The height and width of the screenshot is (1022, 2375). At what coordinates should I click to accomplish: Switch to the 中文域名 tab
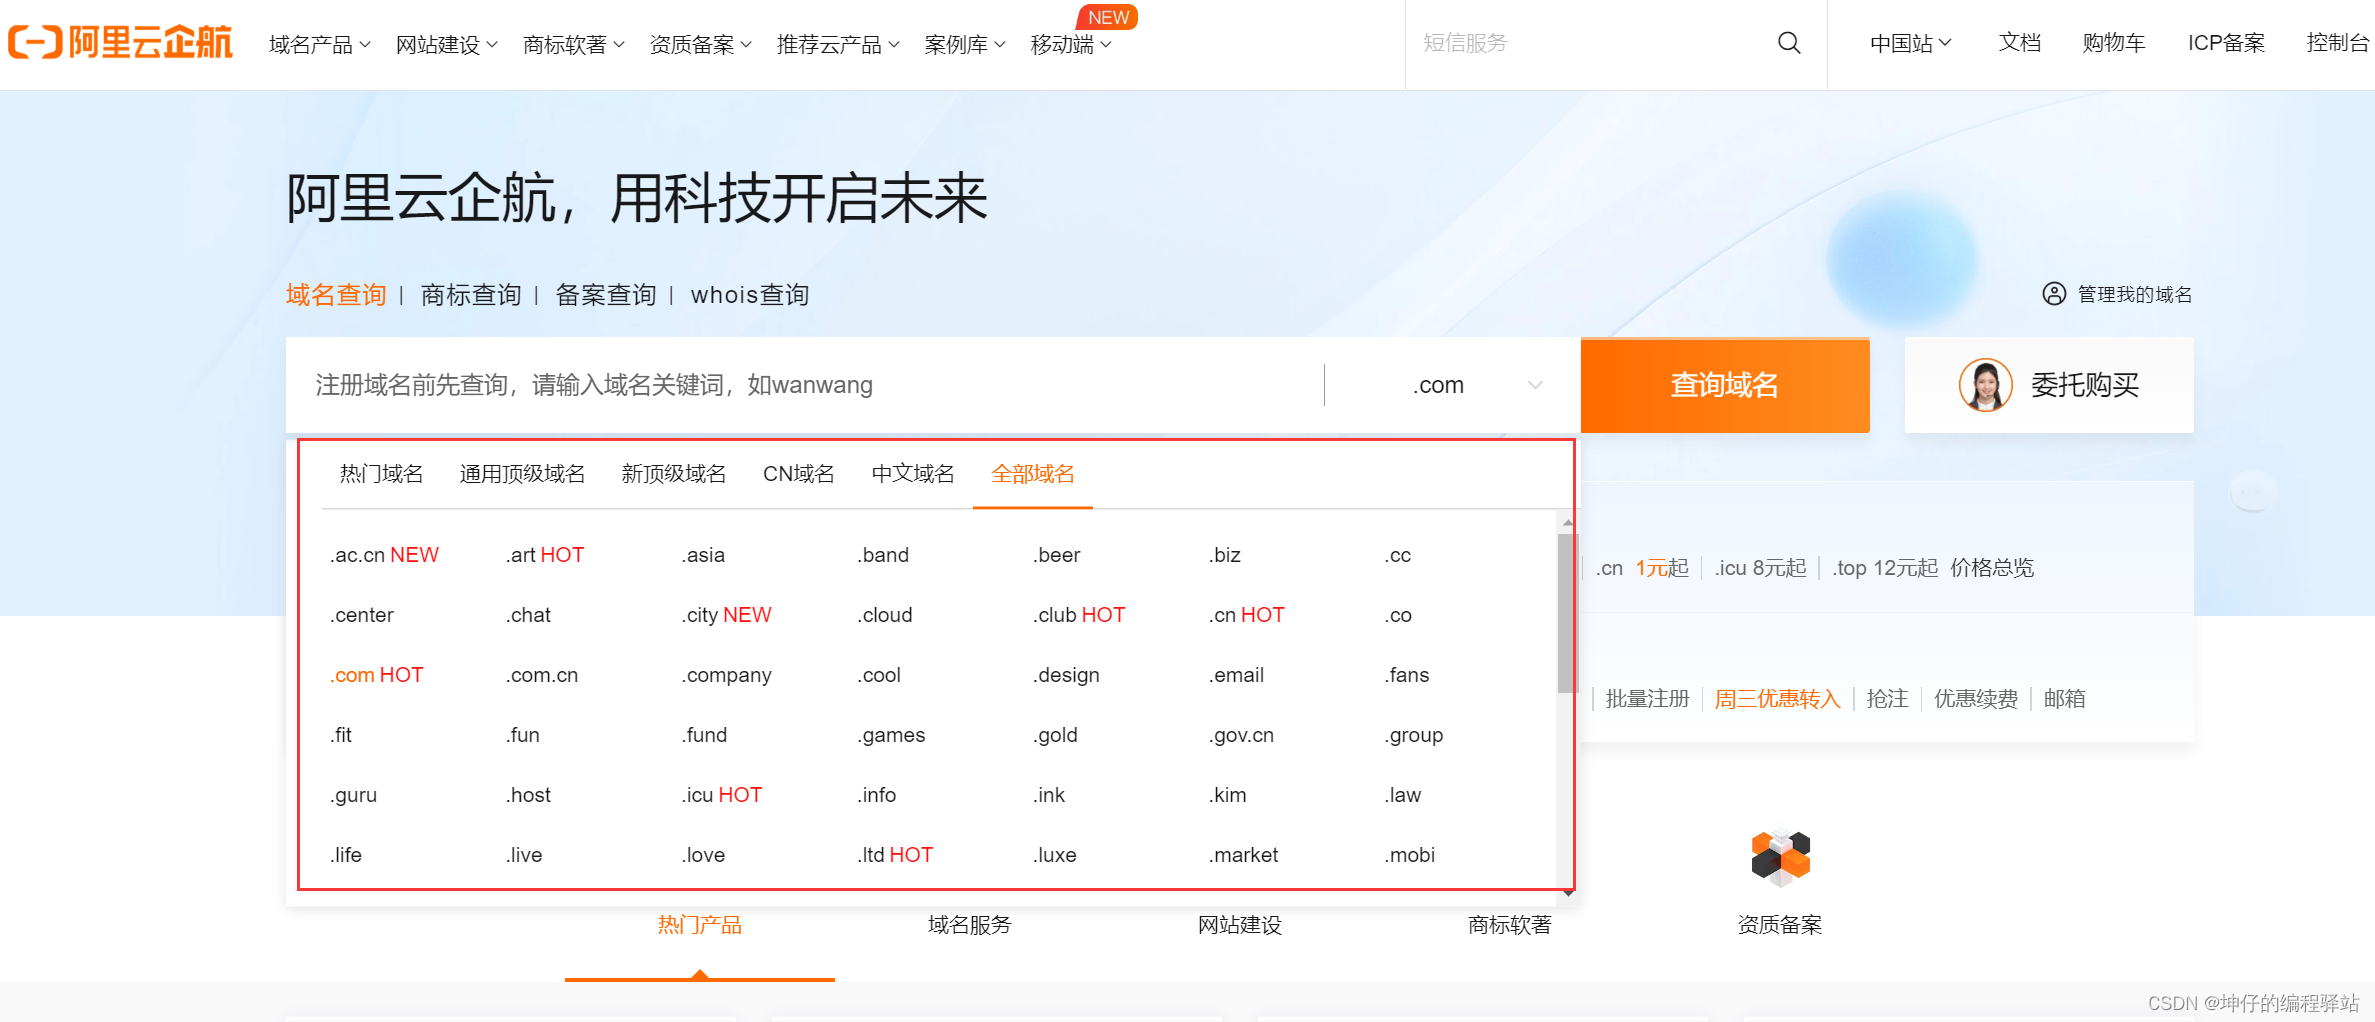click(x=913, y=474)
